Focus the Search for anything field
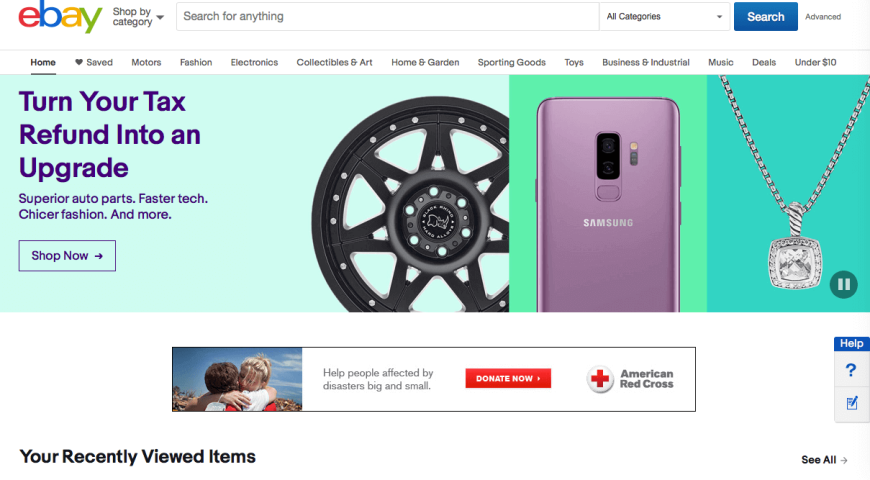Image resolution: width=870 pixels, height=480 pixels. (387, 17)
